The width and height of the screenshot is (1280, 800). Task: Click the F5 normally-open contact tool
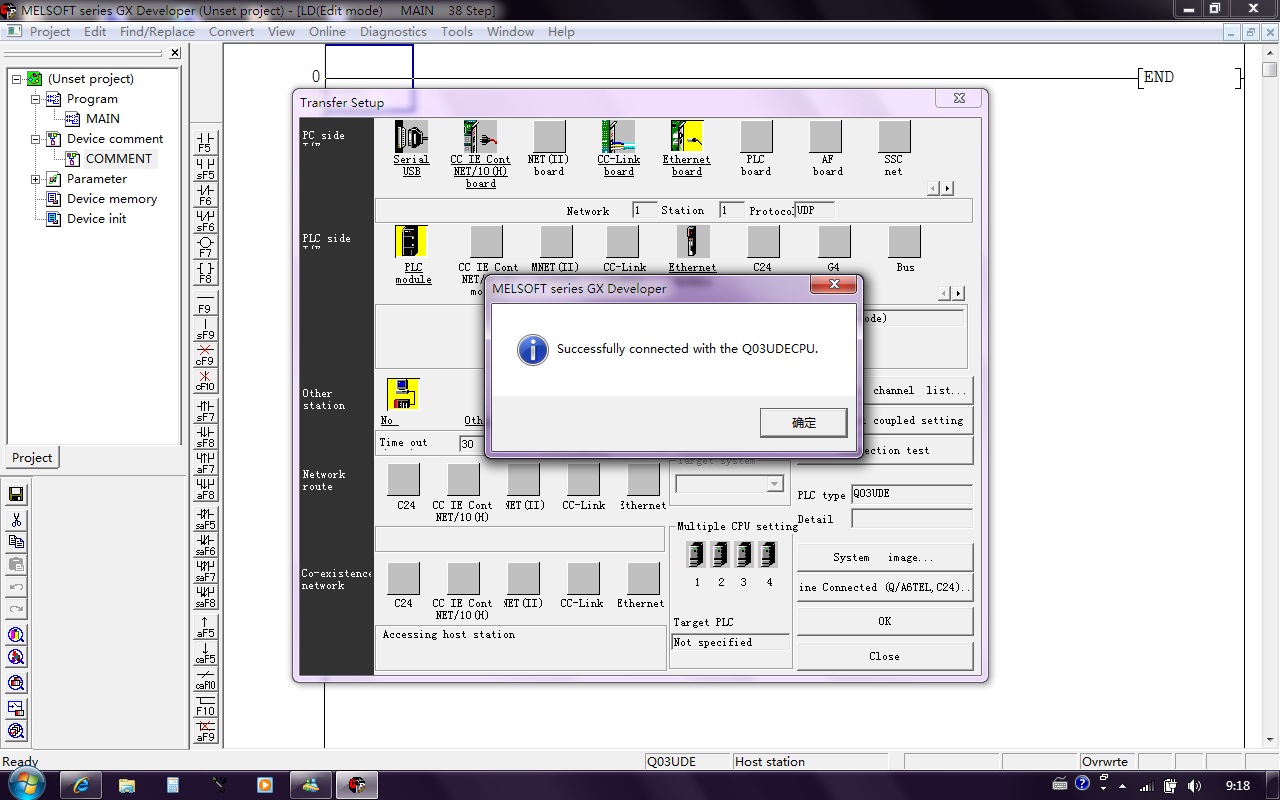pos(205,141)
